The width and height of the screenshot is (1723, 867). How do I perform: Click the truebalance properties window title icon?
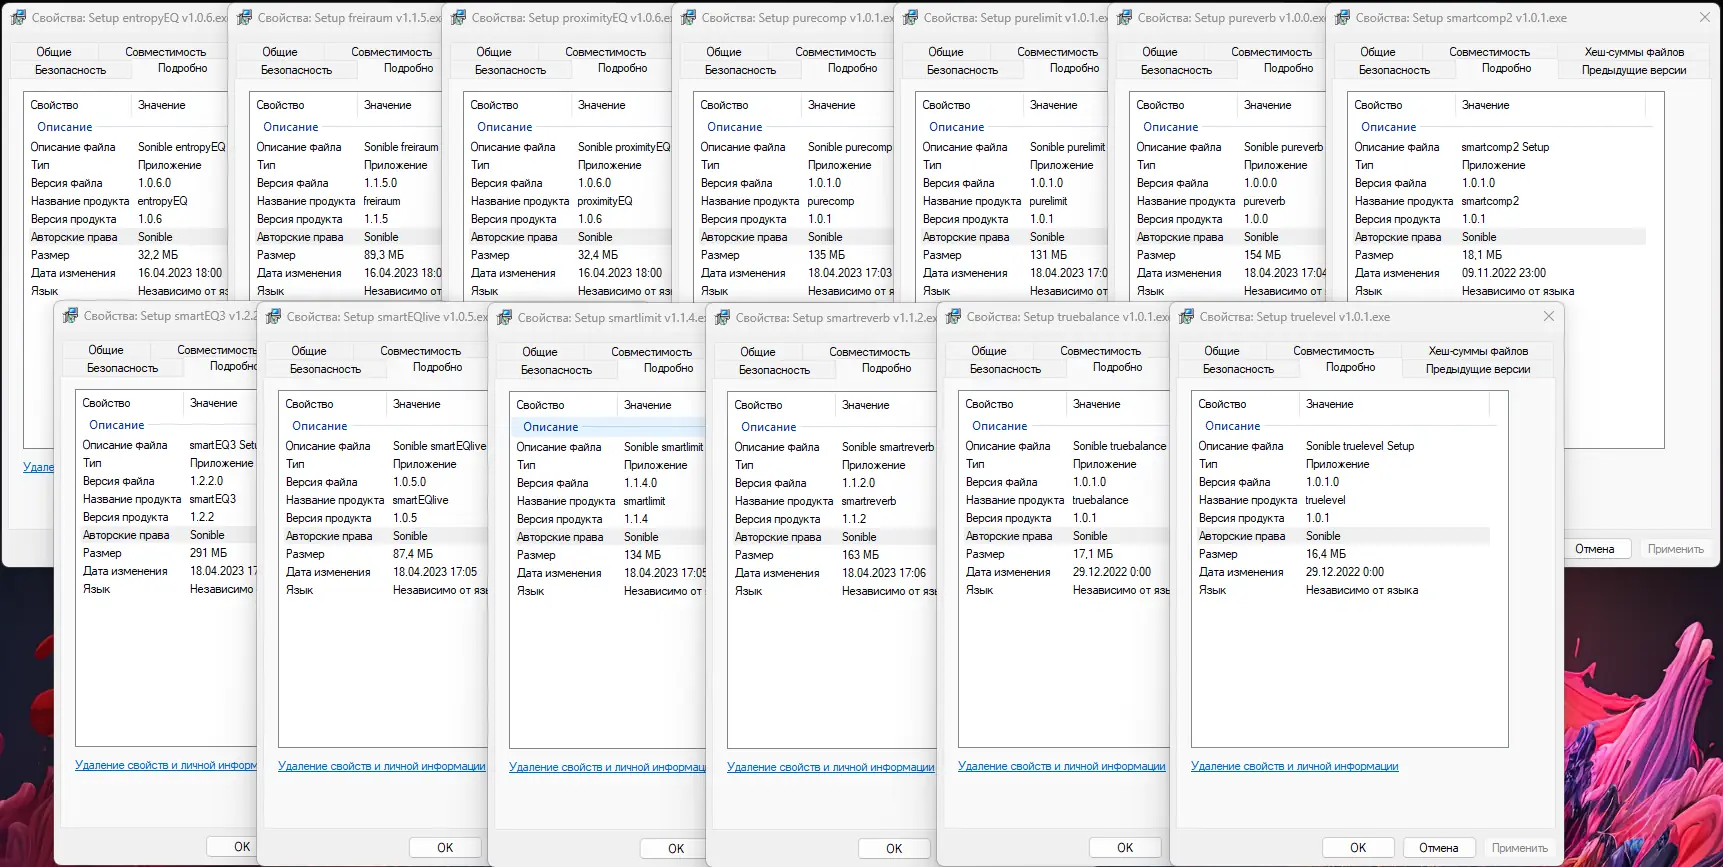(953, 317)
